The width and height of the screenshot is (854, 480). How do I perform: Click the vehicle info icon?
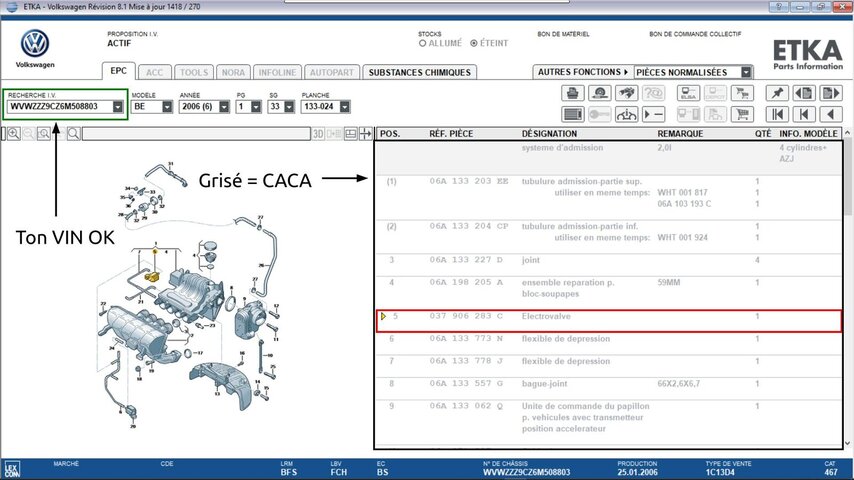(x=626, y=114)
